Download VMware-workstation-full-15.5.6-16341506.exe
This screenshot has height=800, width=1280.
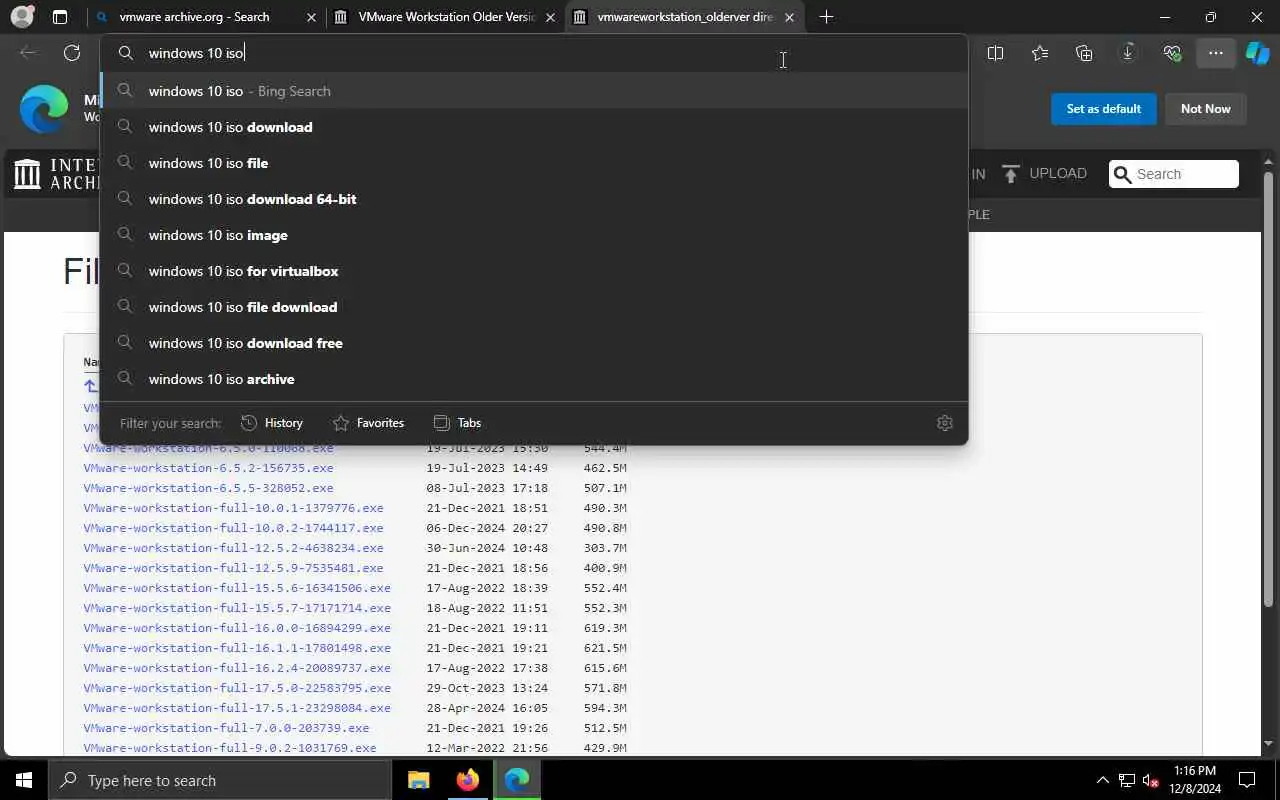237,588
